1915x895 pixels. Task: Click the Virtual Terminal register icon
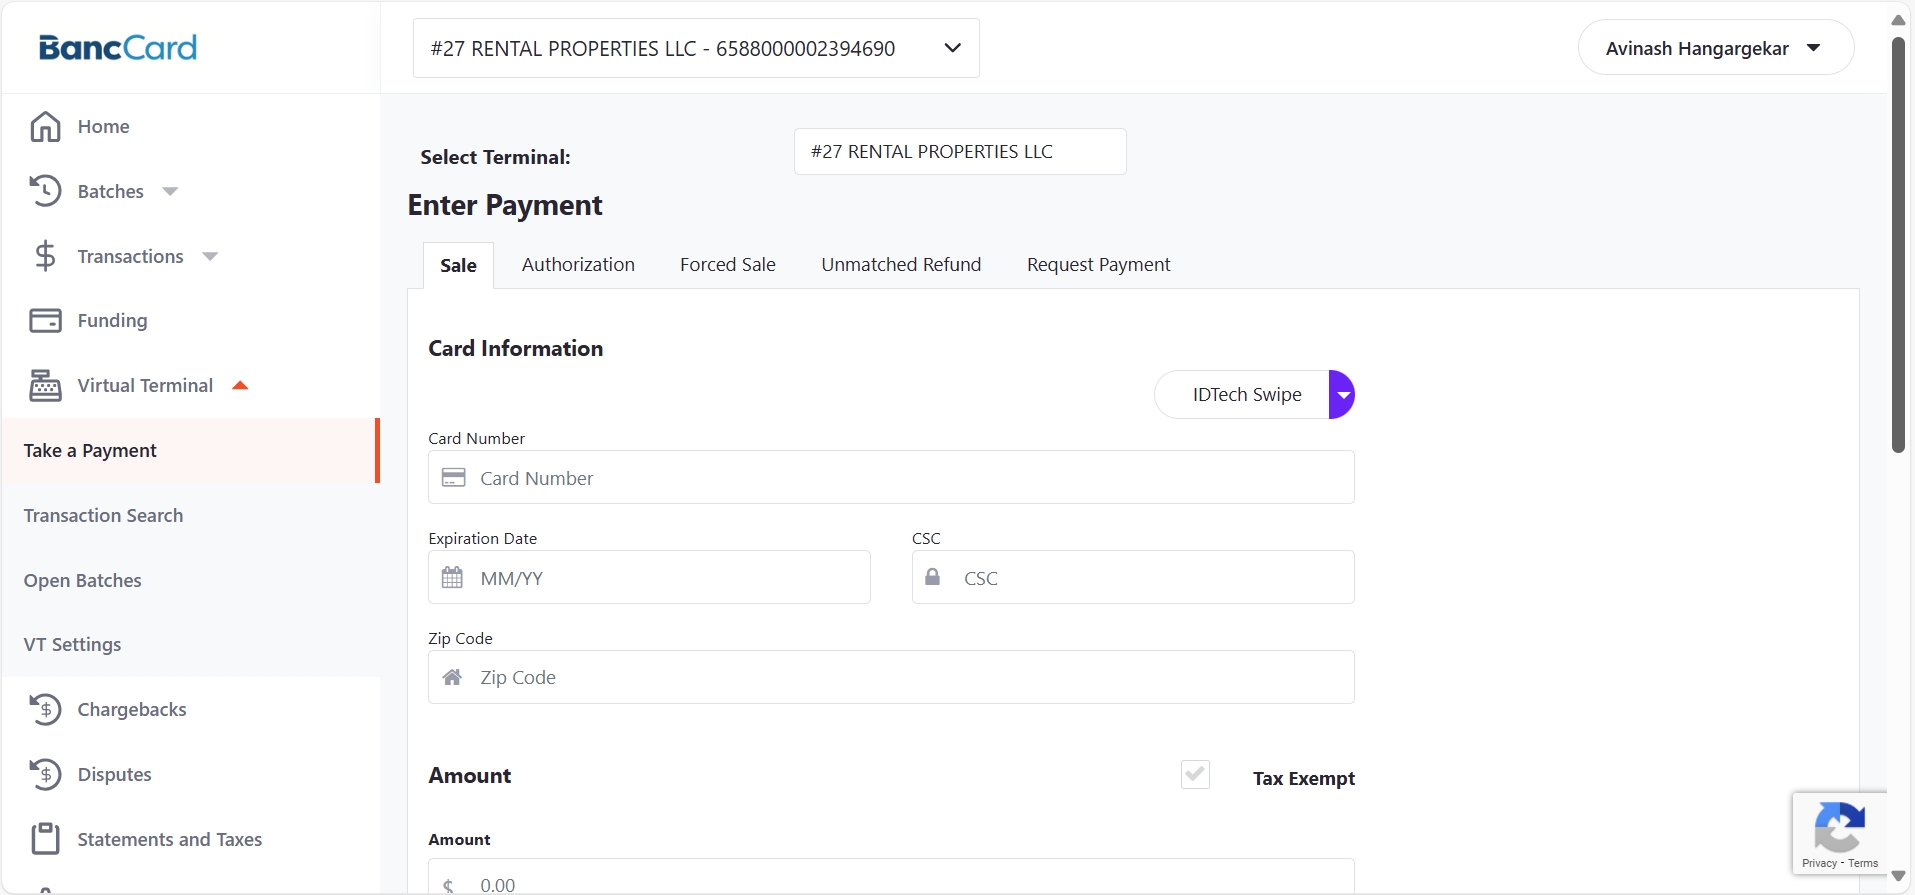coord(45,386)
